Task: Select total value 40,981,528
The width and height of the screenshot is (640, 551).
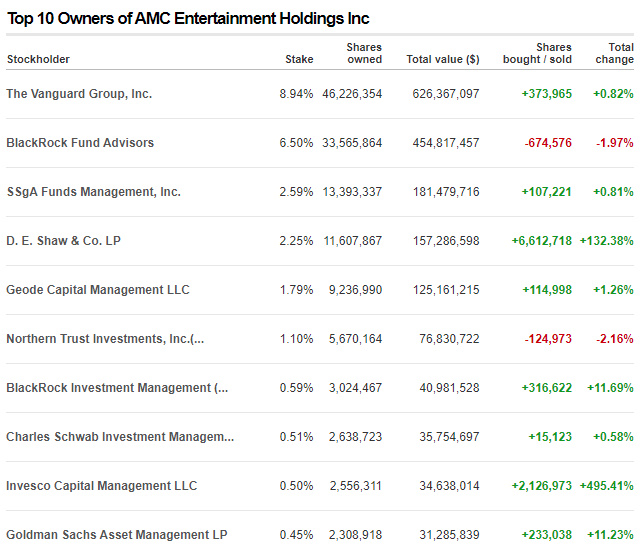Action: point(449,388)
